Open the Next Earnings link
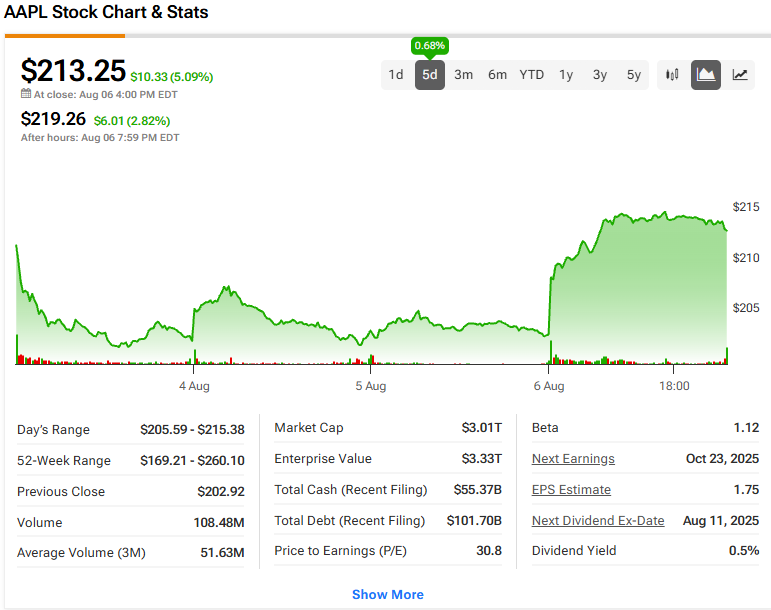Screen dimensions: 771x610 (573, 459)
